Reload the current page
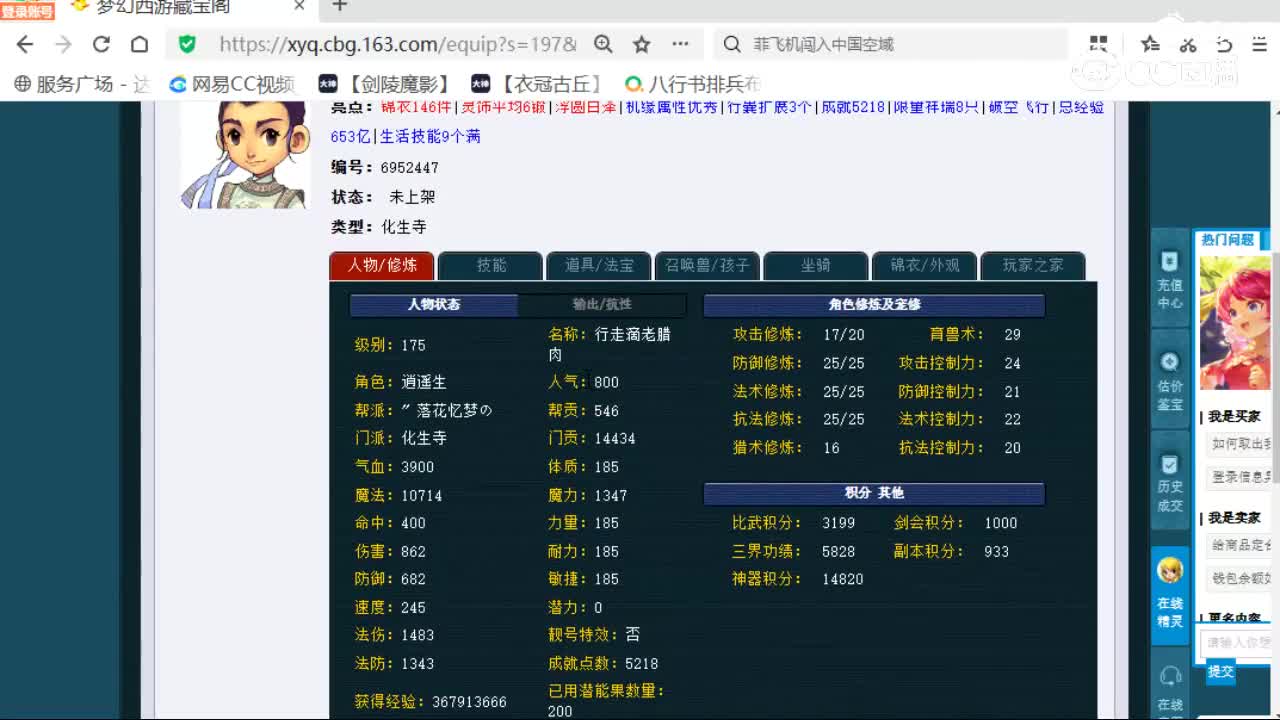The width and height of the screenshot is (1280, 720). (x=101, y=44)
